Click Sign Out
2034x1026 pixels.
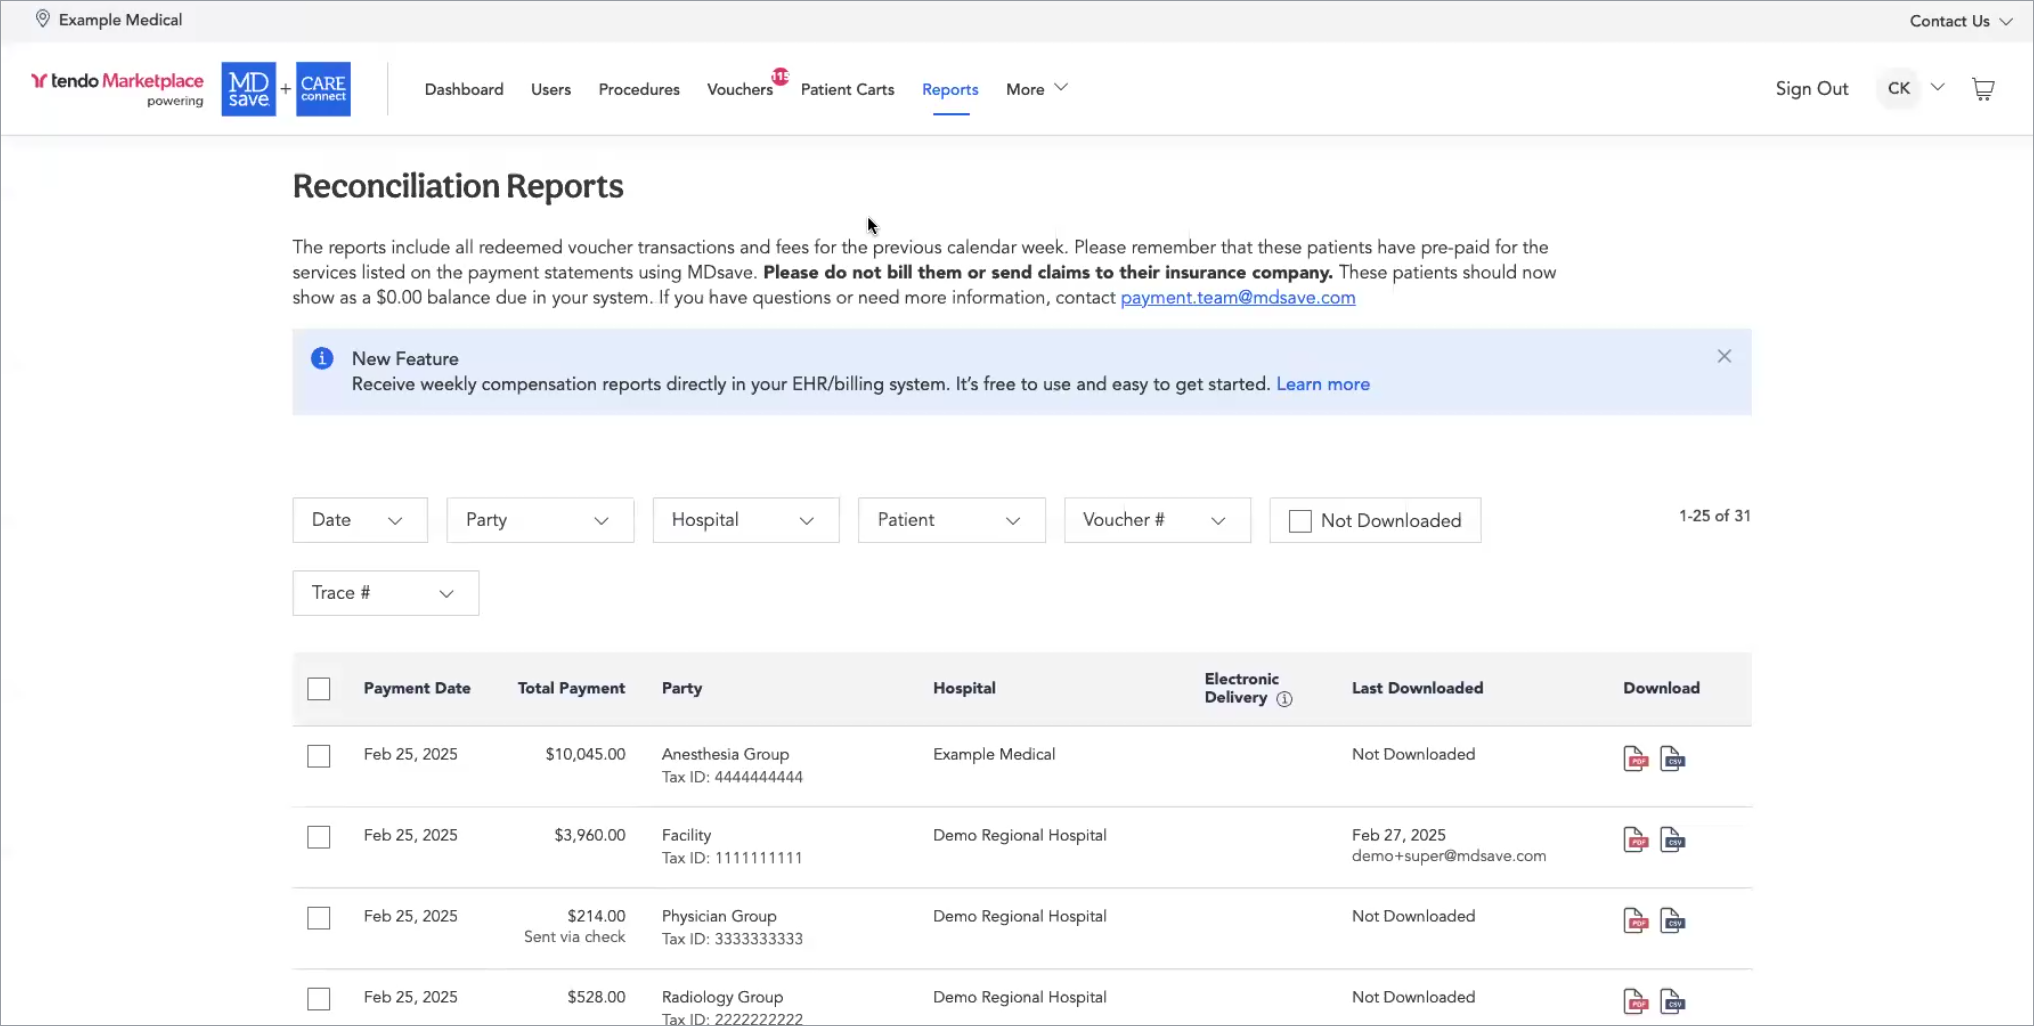point(1811,89)
